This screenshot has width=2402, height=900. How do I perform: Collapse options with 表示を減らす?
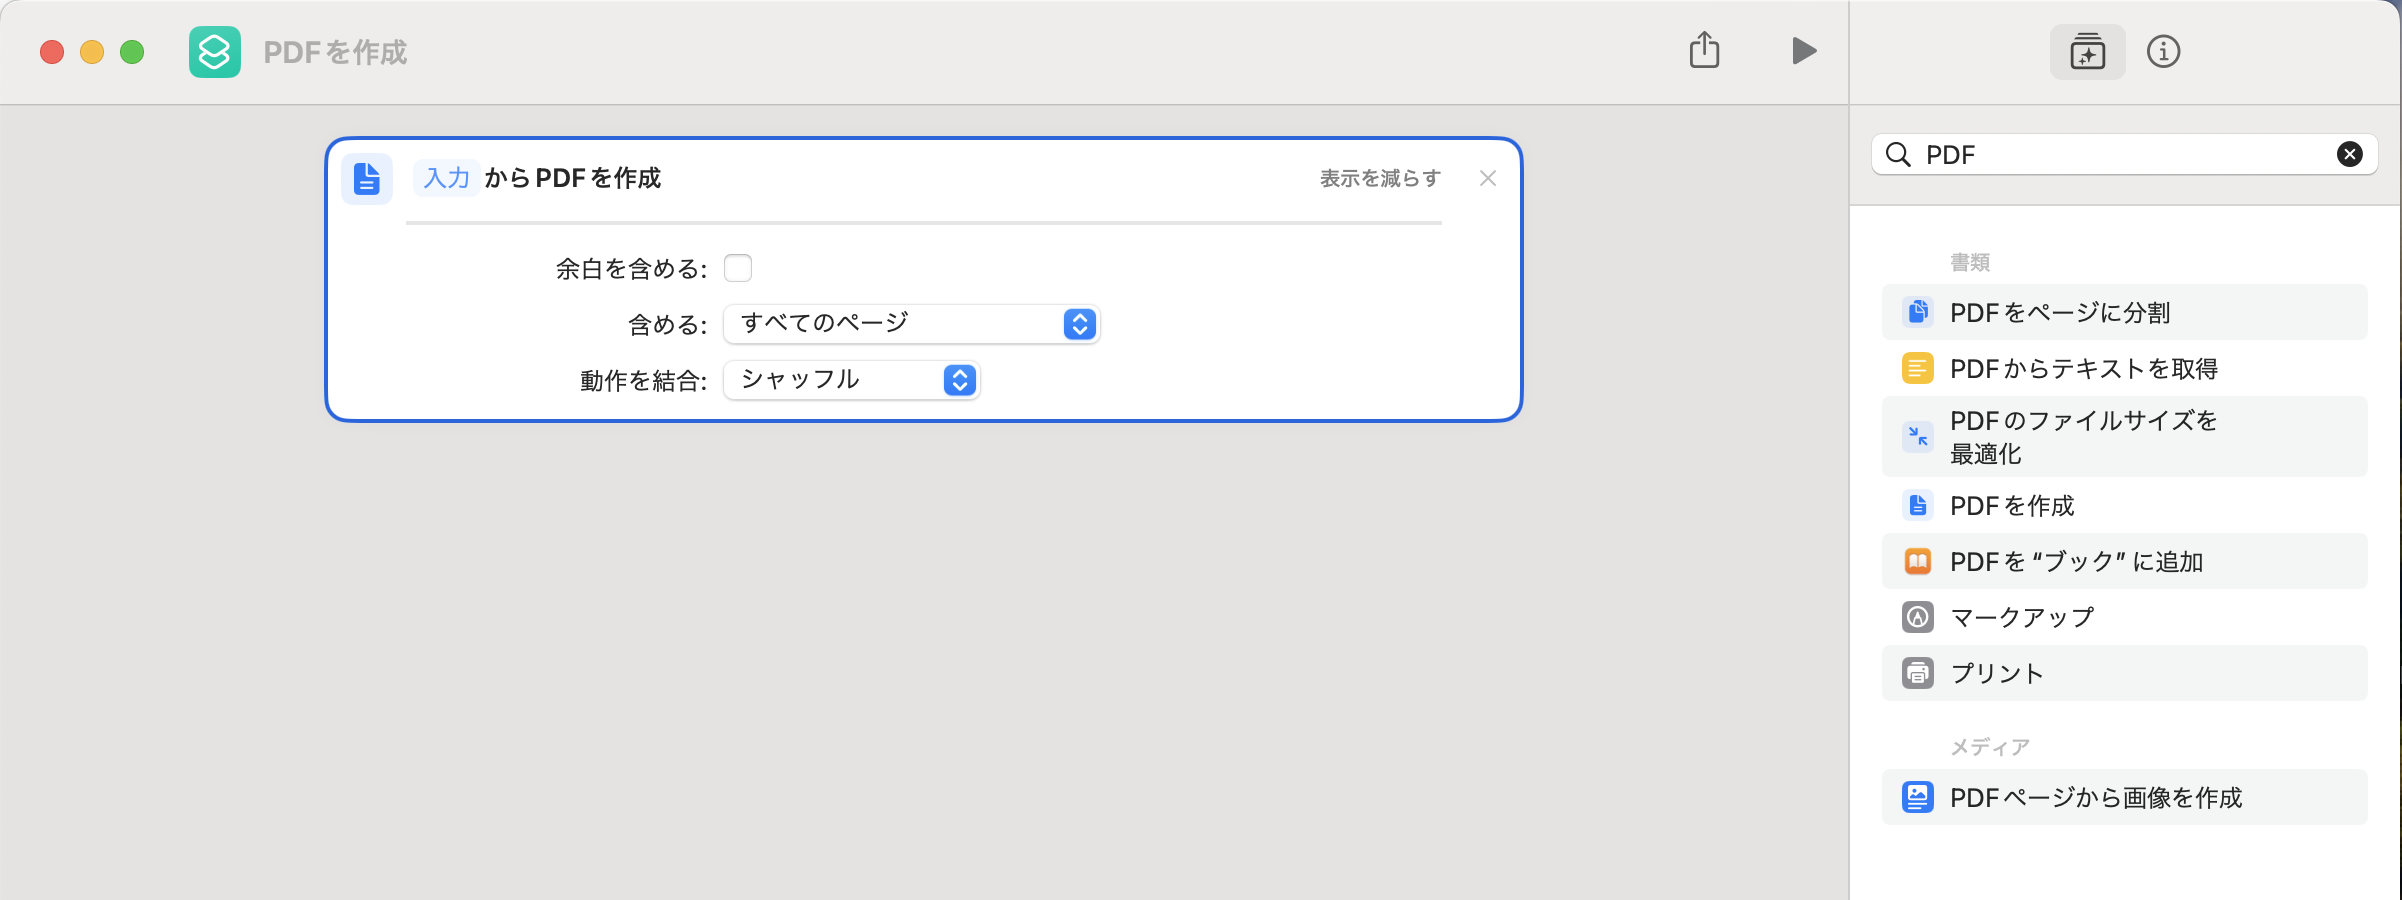click(x=1380, y=178)
